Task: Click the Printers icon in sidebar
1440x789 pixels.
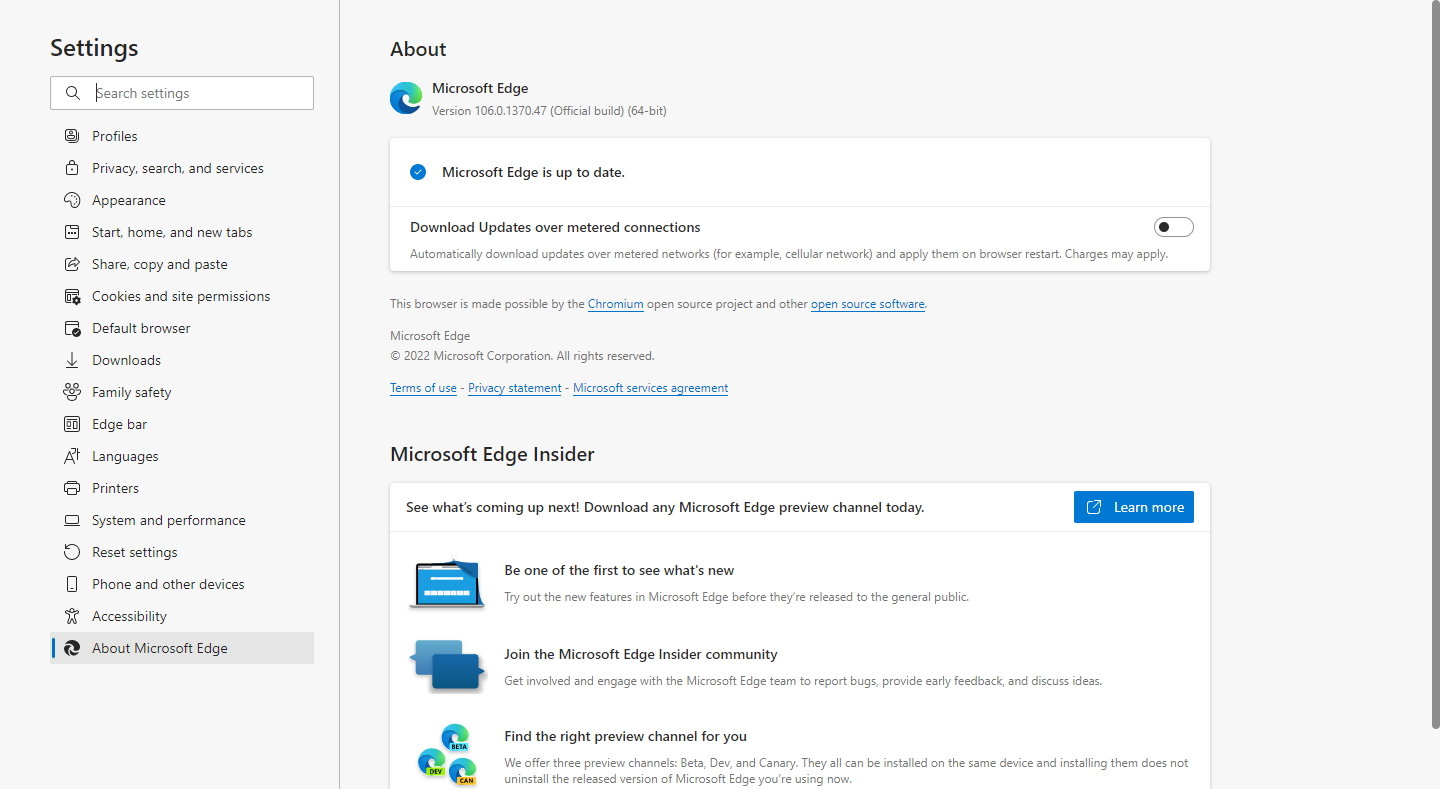Action: [71, 487]
